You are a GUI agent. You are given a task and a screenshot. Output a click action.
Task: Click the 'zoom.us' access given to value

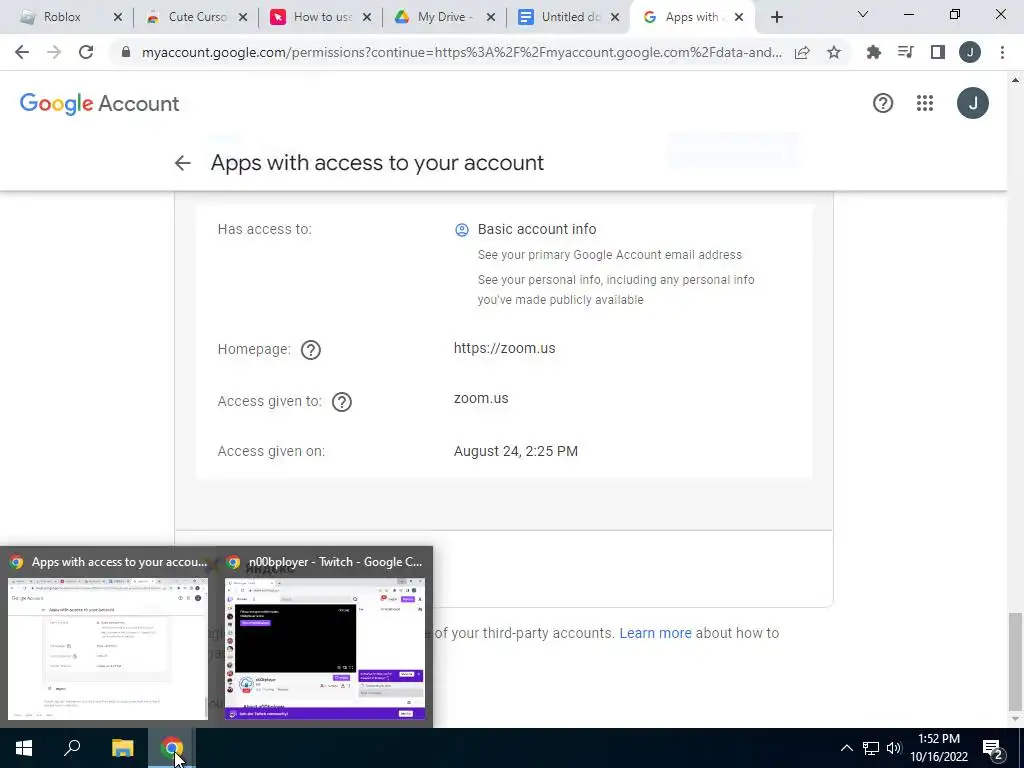[x=481, y=398]
